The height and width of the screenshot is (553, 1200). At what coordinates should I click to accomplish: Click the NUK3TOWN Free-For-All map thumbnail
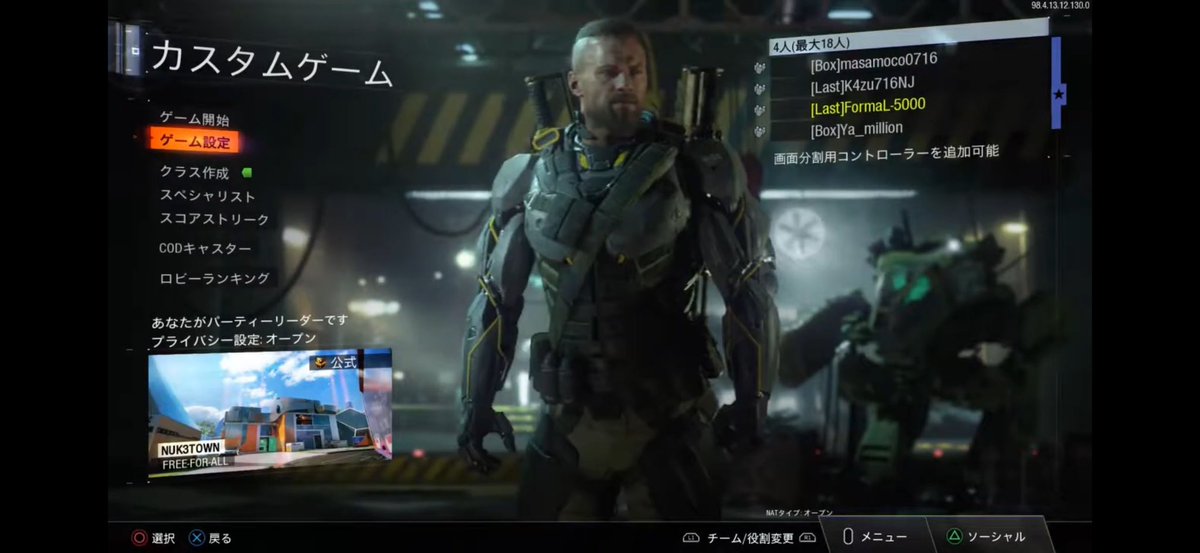(270, 414)
